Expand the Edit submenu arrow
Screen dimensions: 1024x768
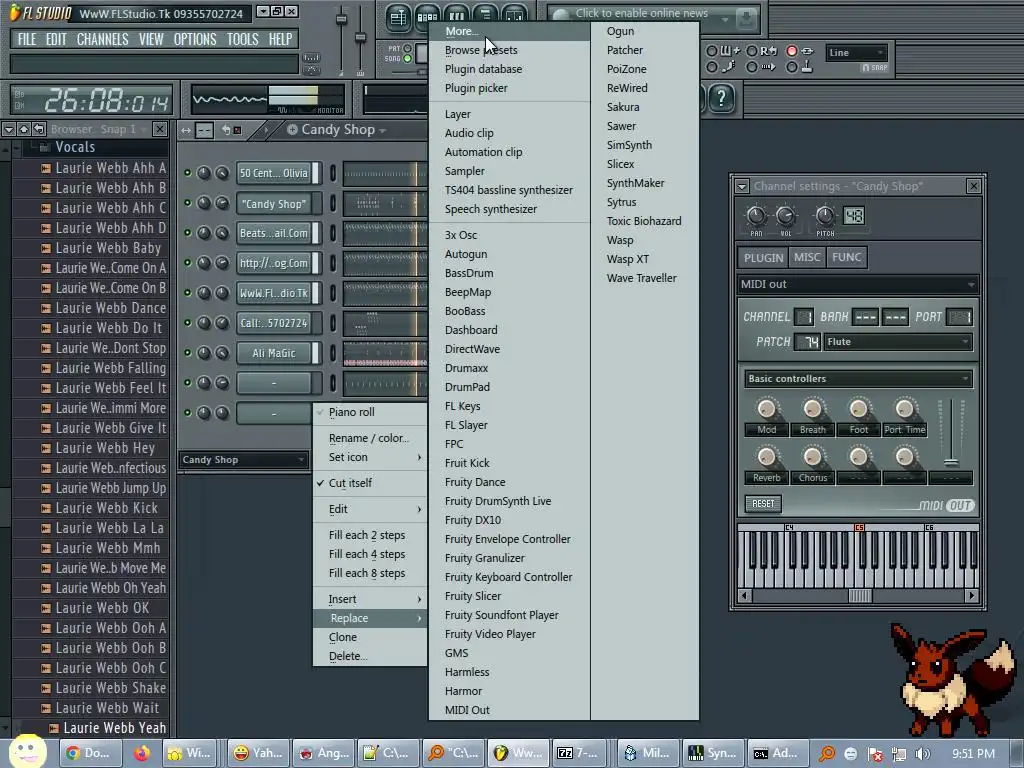coord(419,509)
